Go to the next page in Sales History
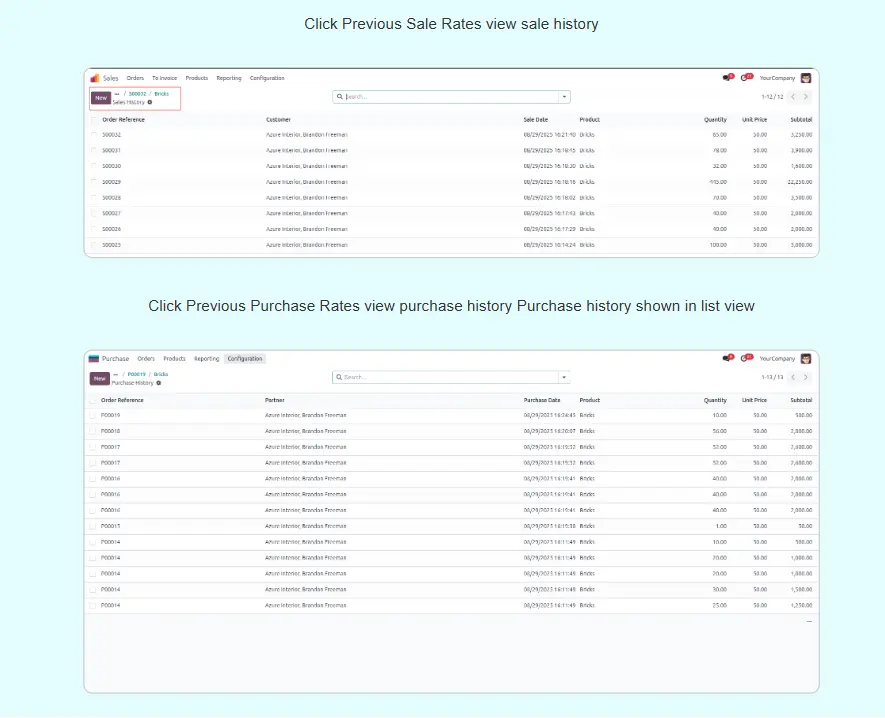This screenshot has width=885, height=718. pos(806,97)
